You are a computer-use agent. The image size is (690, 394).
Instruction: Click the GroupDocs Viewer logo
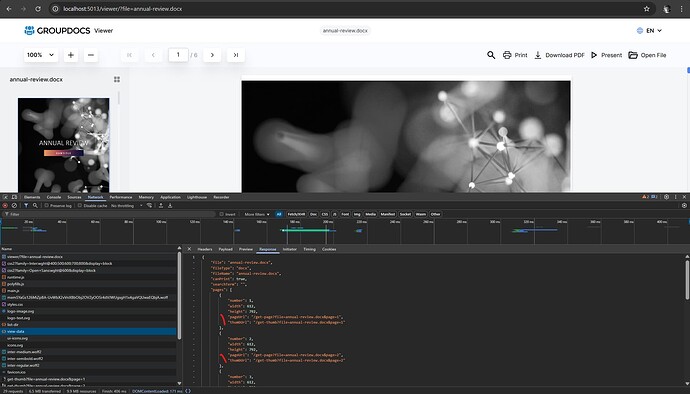click(x=69, y=30)
